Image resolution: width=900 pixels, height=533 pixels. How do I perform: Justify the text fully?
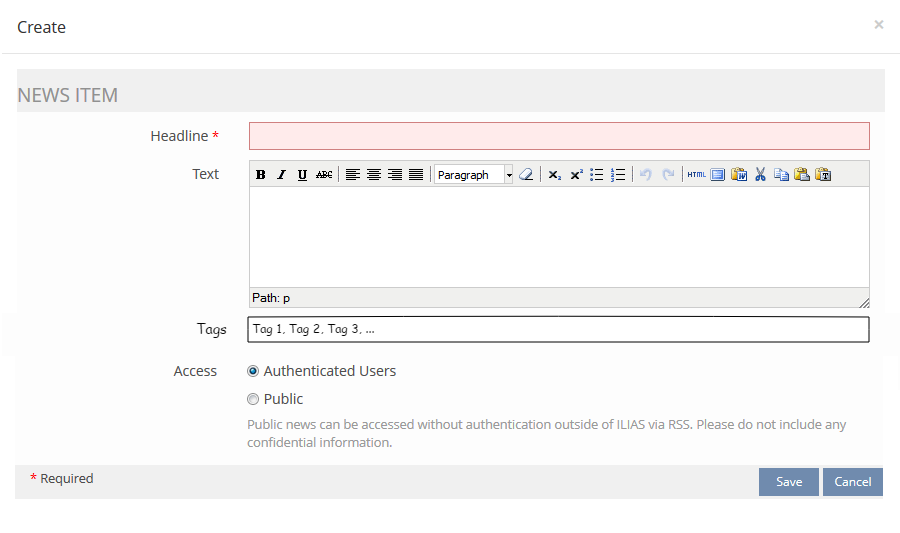pyautogui.click(x=416, y=175)
